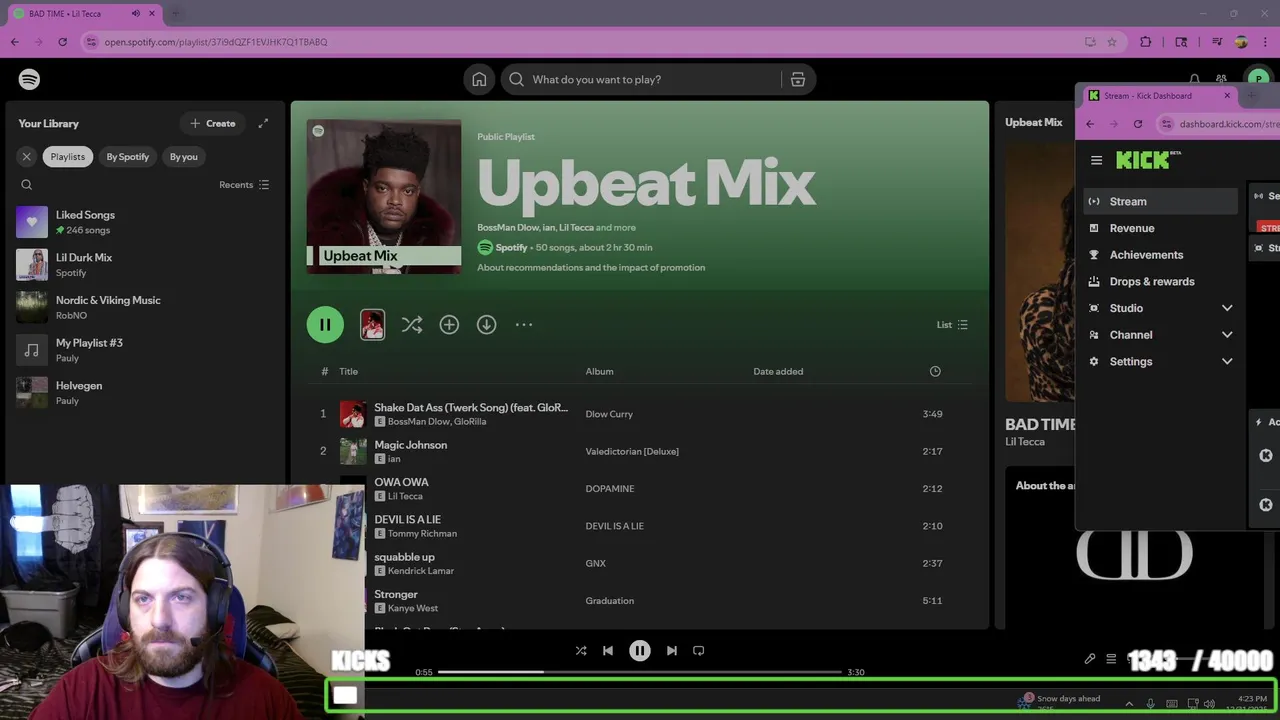Select BAD TIME • Lil Tecca browser tab
This screenshot has width=1280, height=720.
(85, 13)
